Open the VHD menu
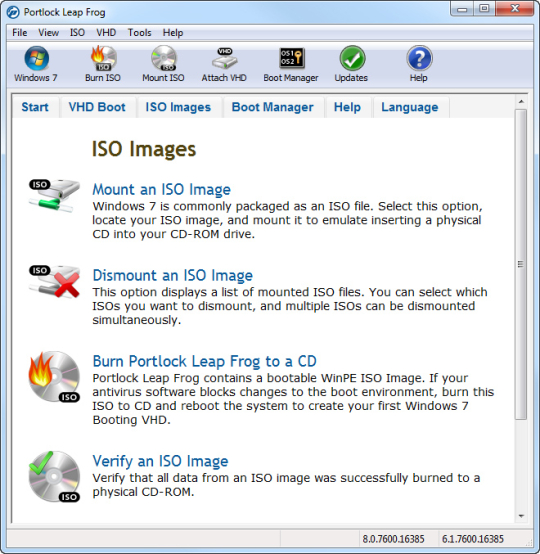 tap(106, 33)
